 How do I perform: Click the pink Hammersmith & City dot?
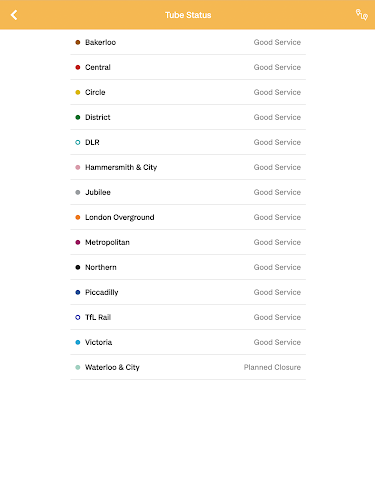point(78,167)
